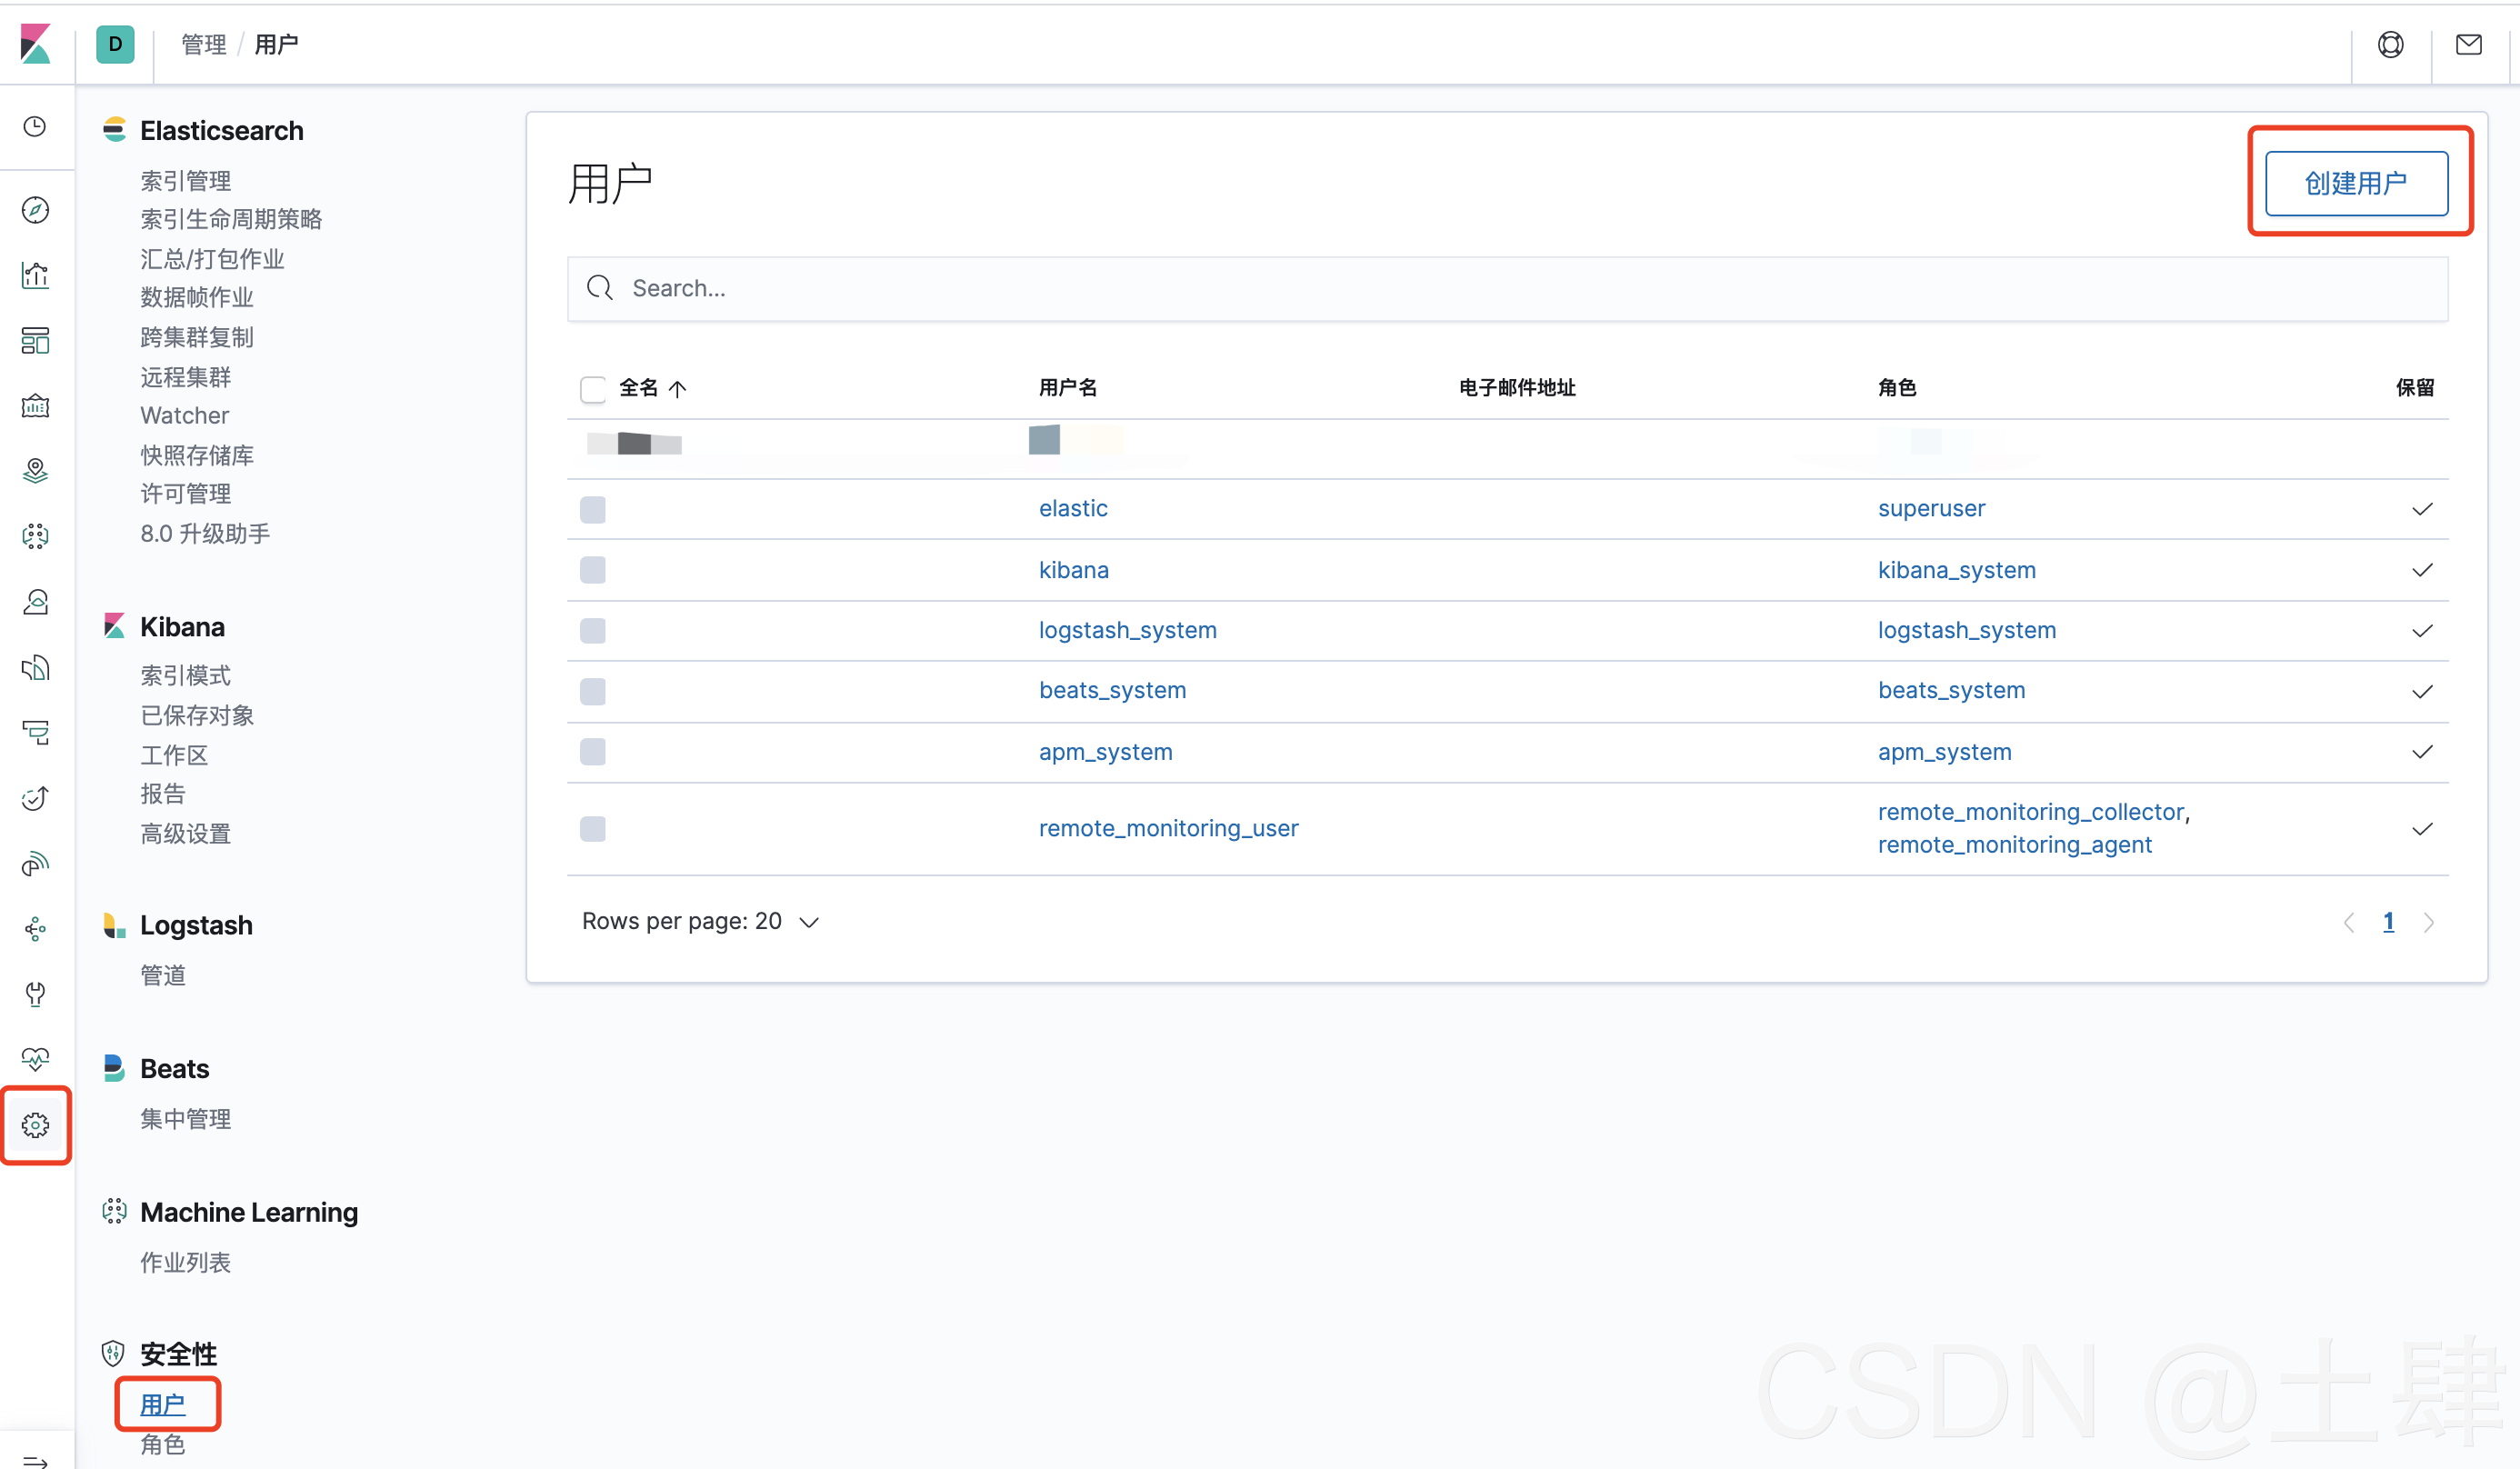Open the help menu icon
Image resolution: width=2520 pixels, height=1469 pixels.
pyautogui.click(x=2390, y=44)
